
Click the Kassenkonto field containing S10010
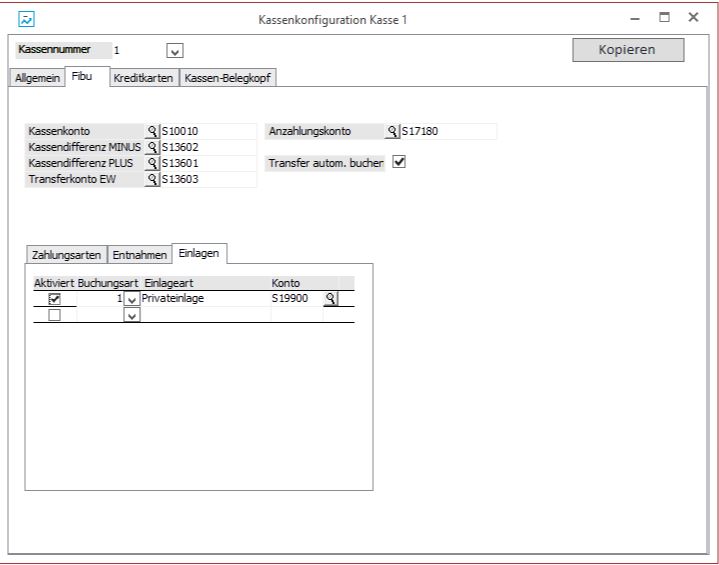207,131
